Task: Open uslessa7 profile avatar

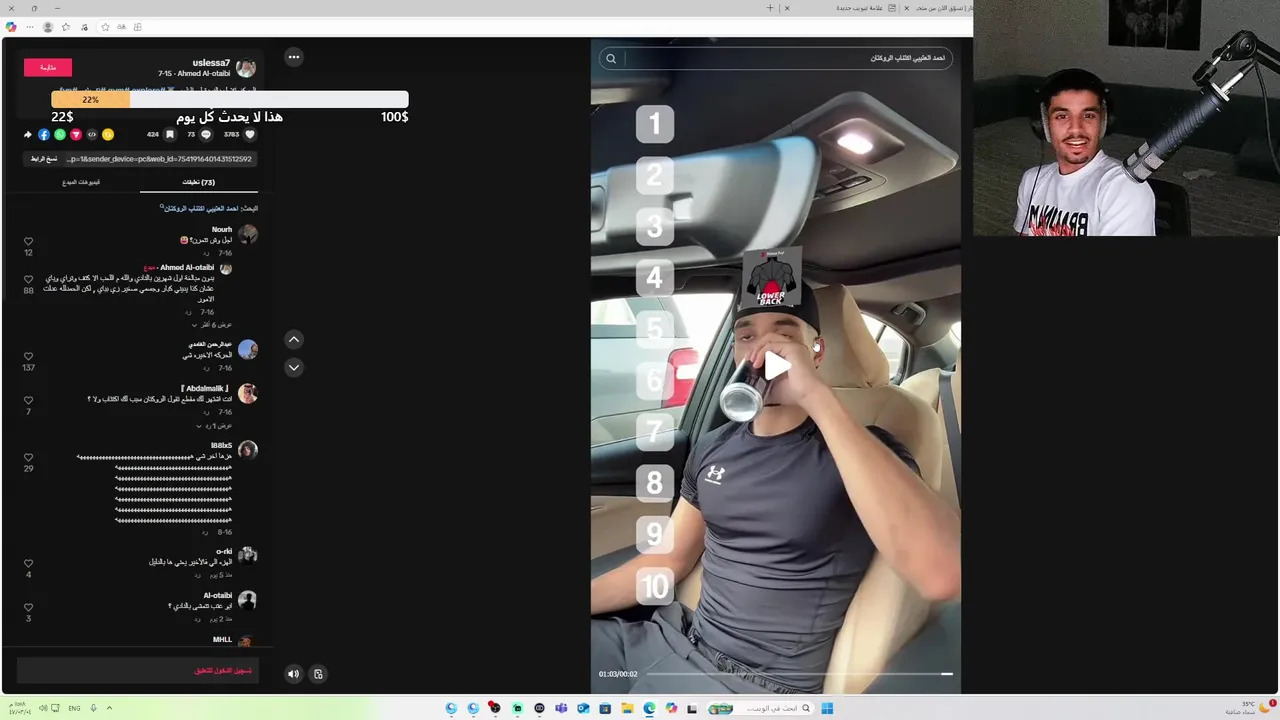Action: (x=246, y=68)
